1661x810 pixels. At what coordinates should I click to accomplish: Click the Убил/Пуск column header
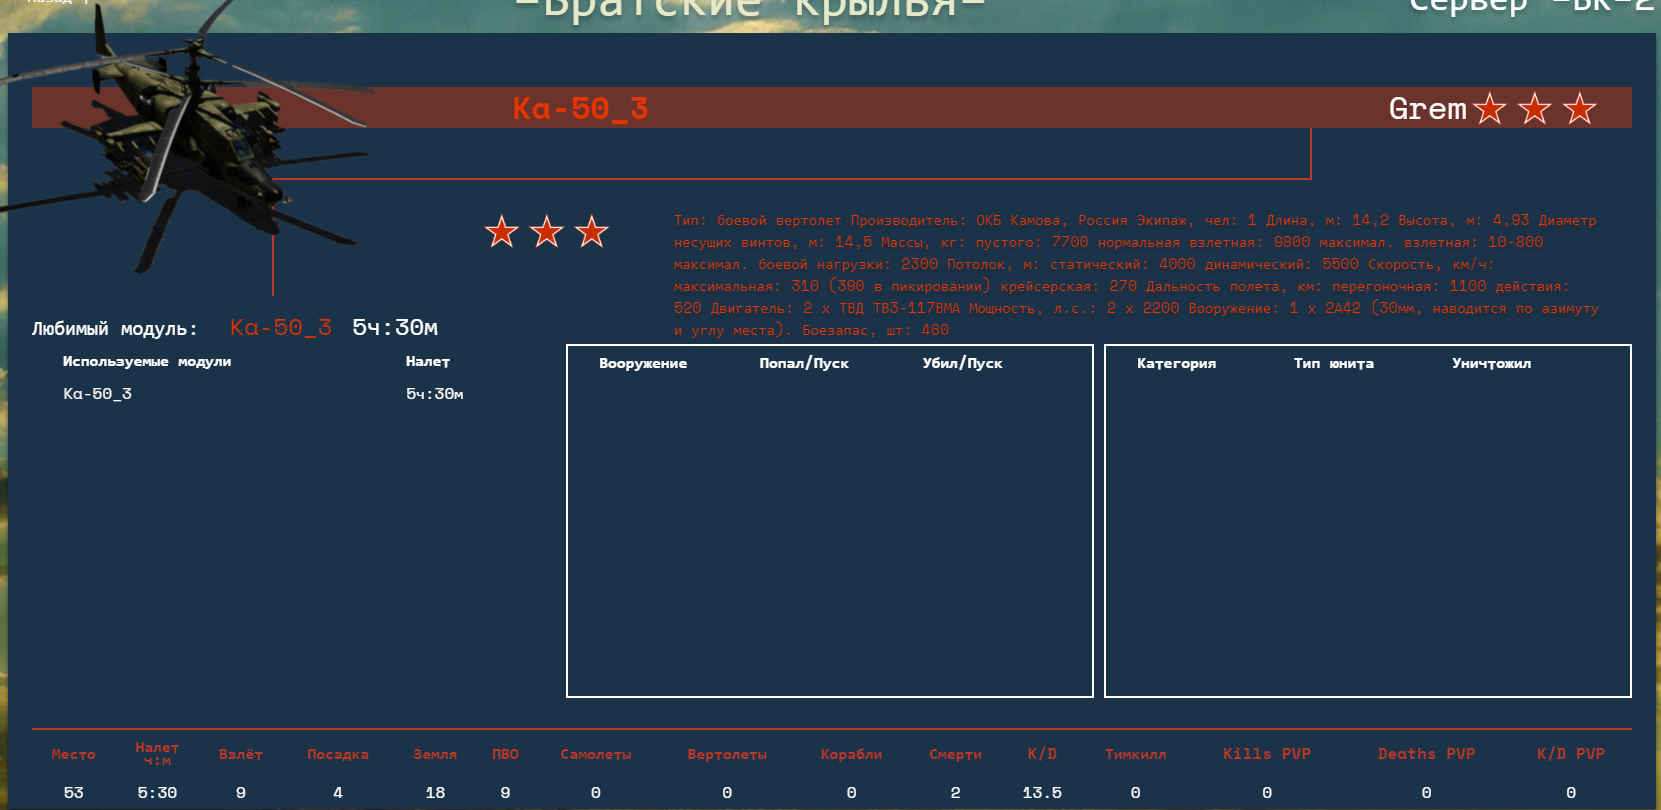[x=962, y=364]
